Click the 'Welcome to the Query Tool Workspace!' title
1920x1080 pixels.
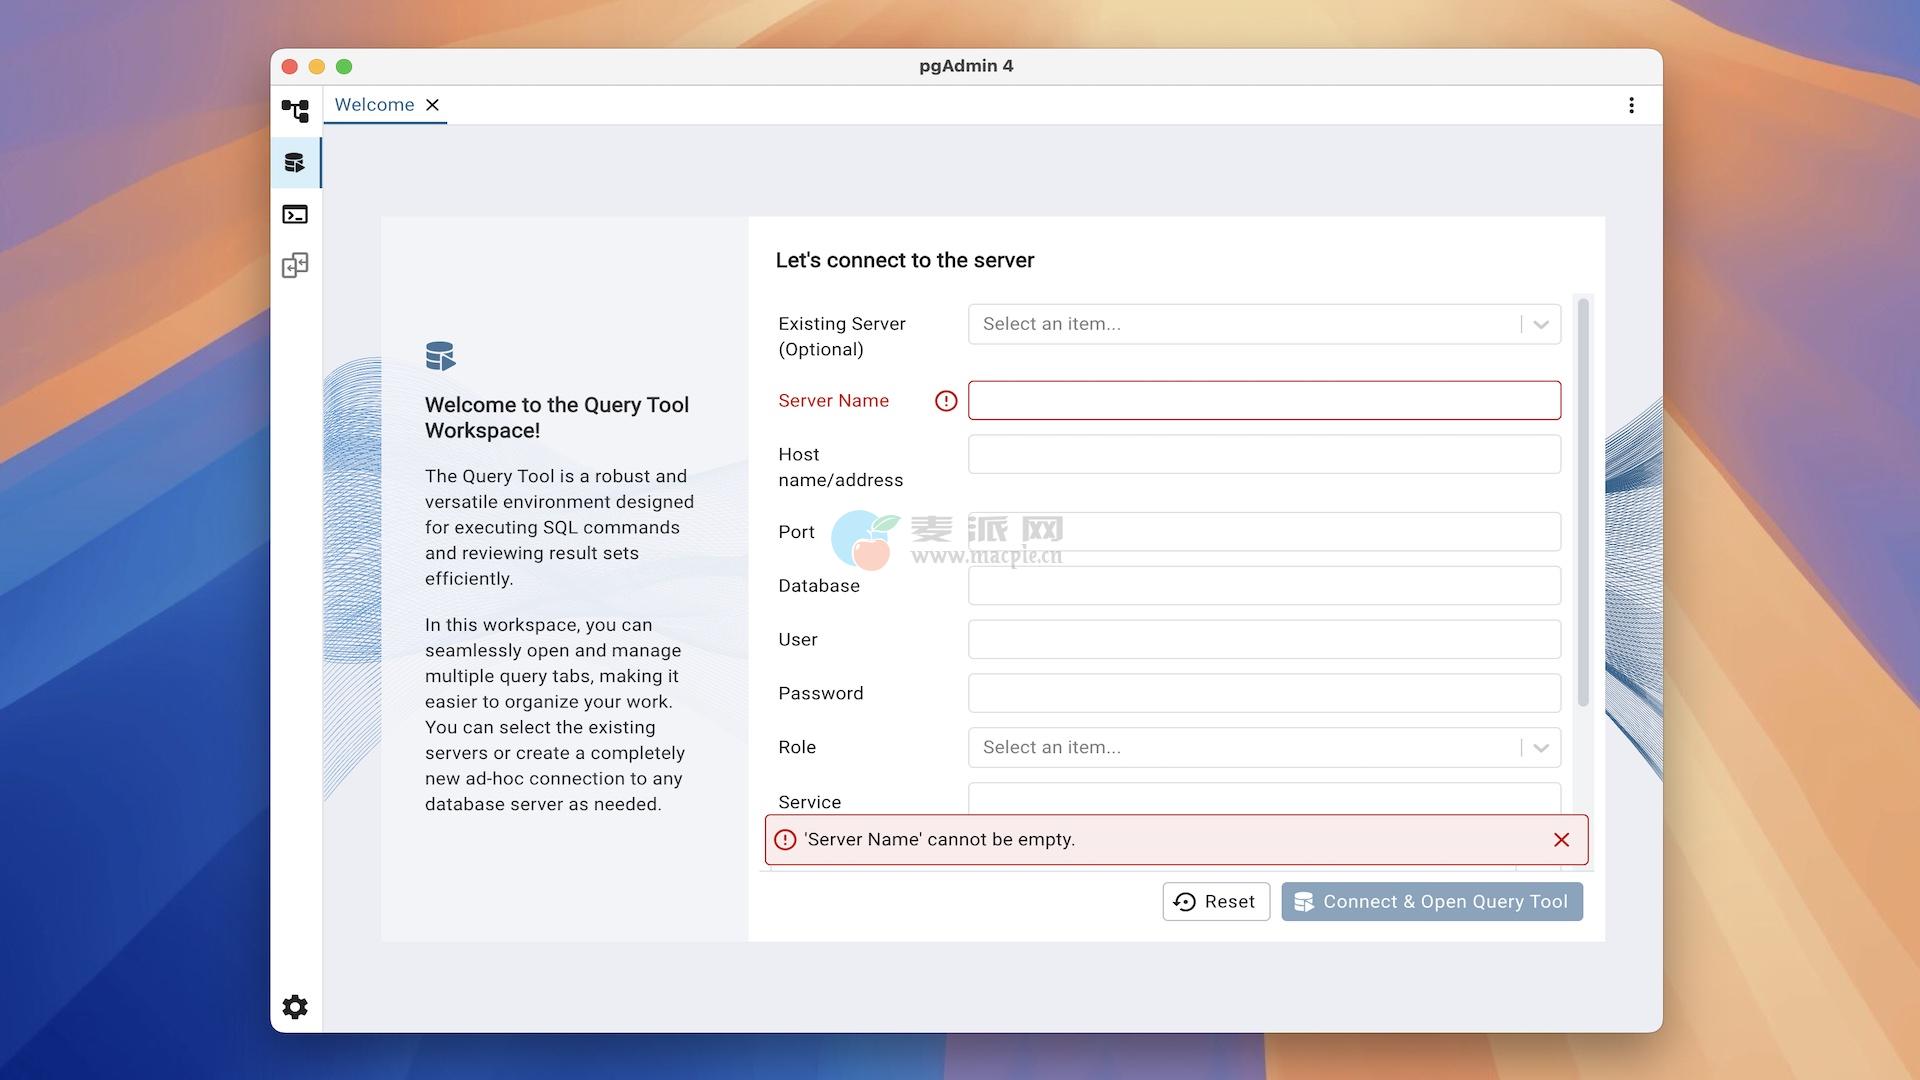[557, 418]
